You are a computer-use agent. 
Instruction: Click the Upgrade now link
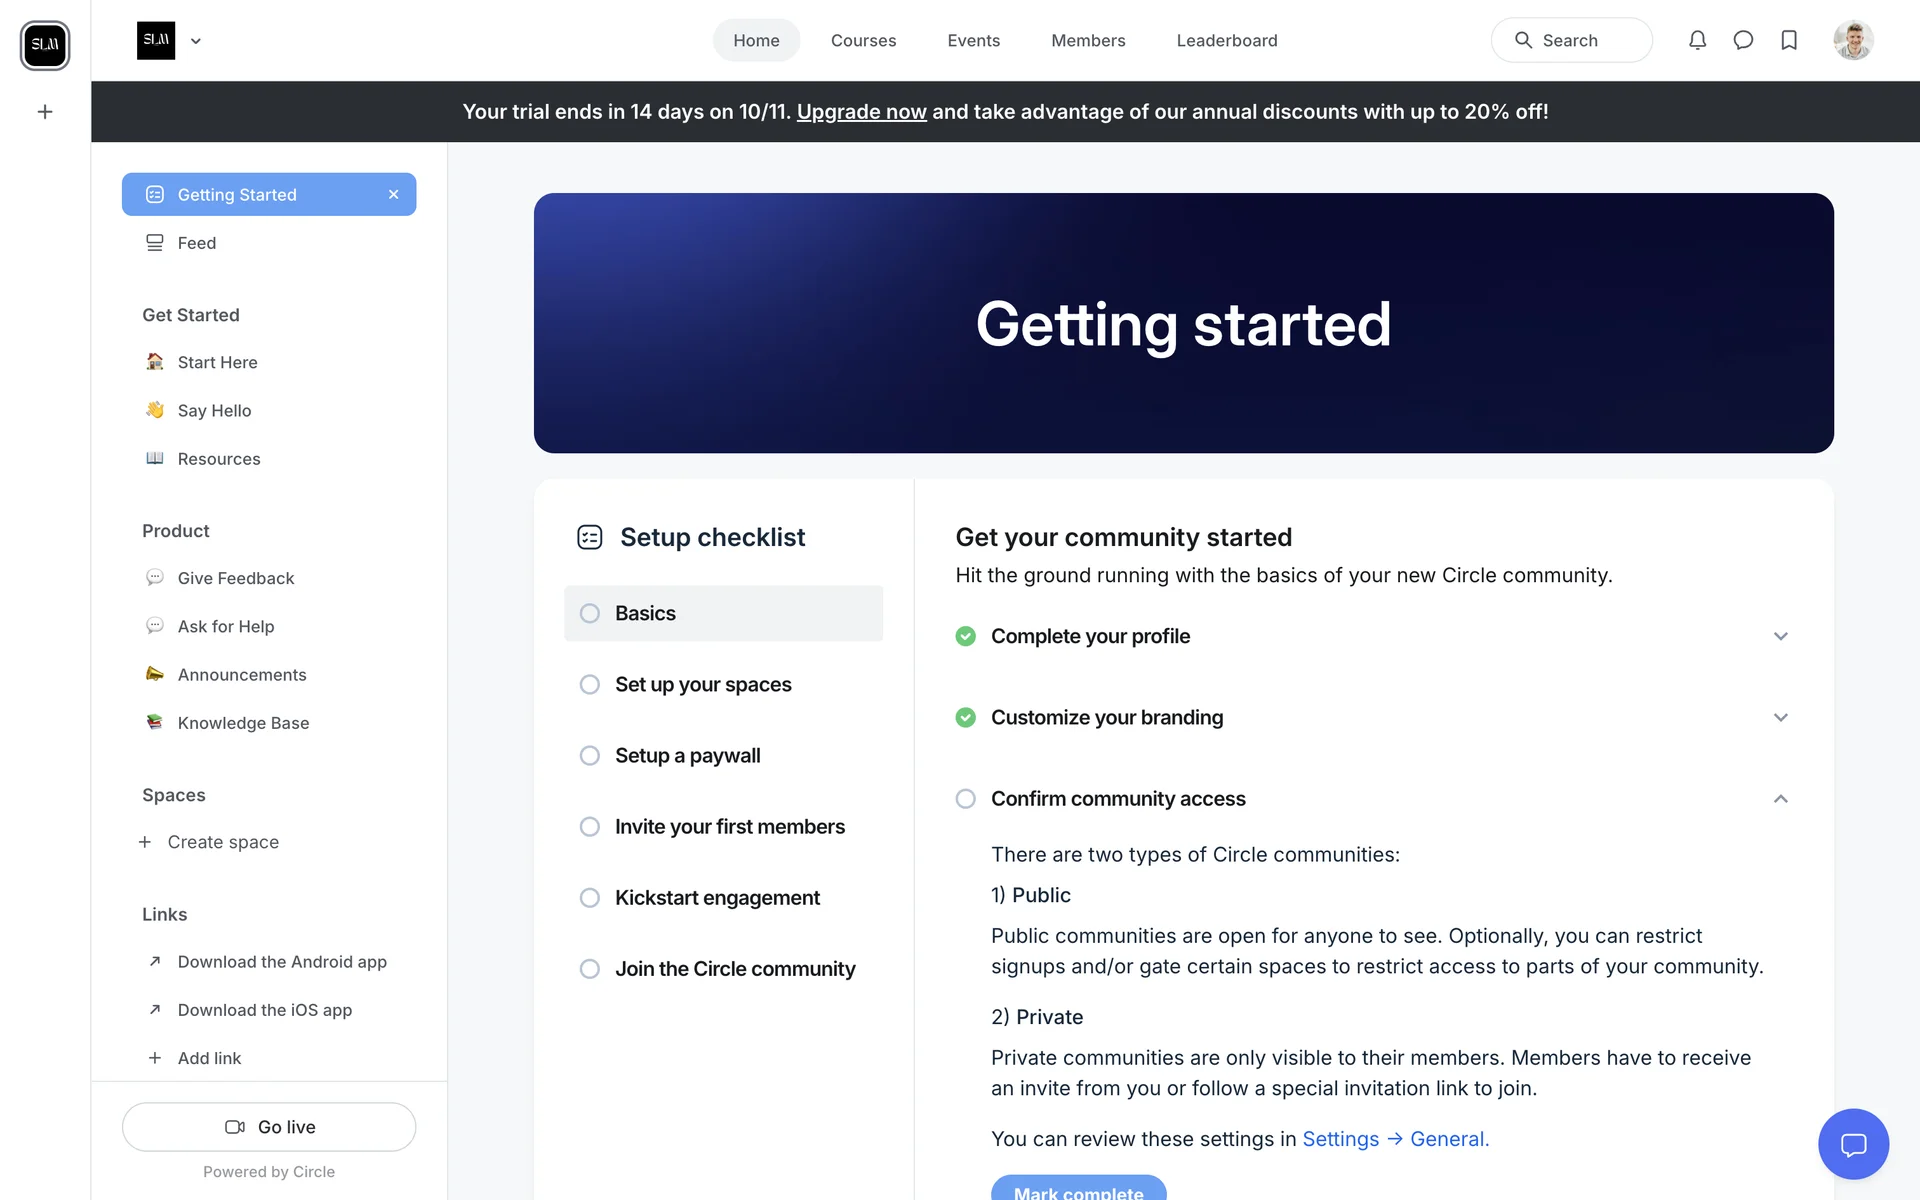click(861, 112)
